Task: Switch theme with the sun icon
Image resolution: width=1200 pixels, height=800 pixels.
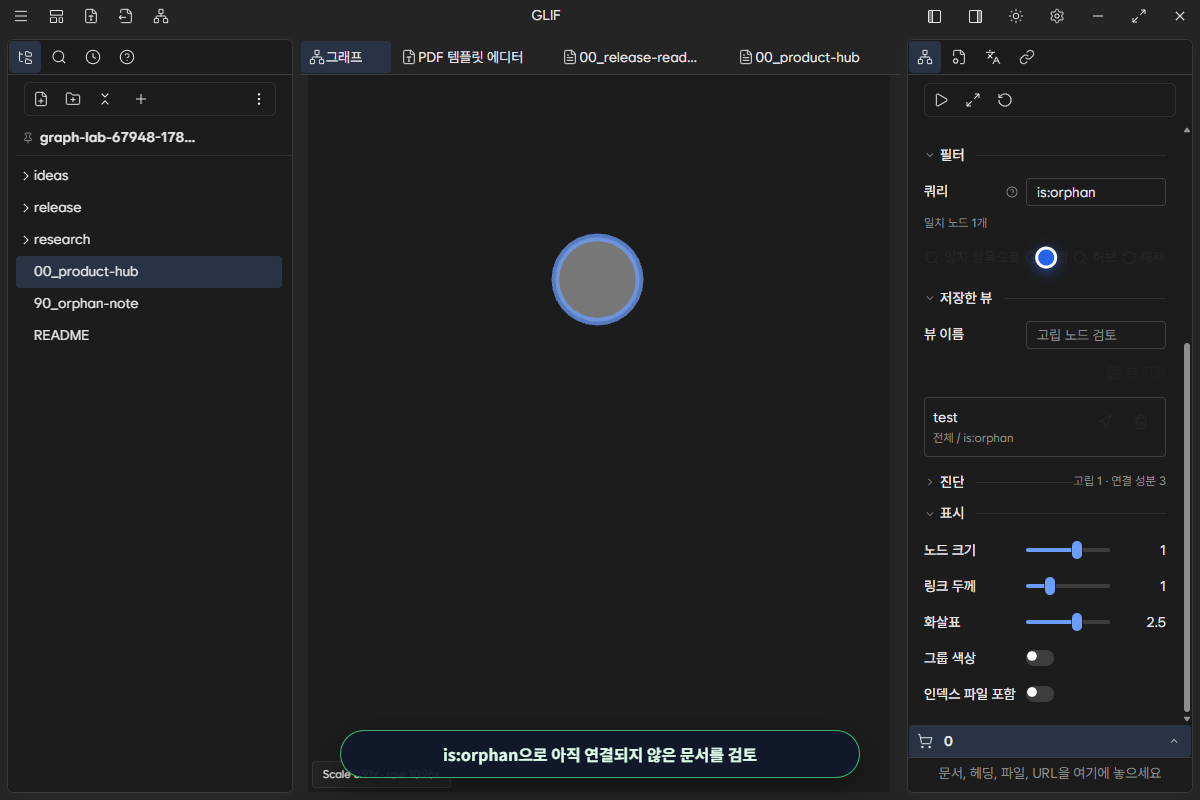Action: point(1016,16)
